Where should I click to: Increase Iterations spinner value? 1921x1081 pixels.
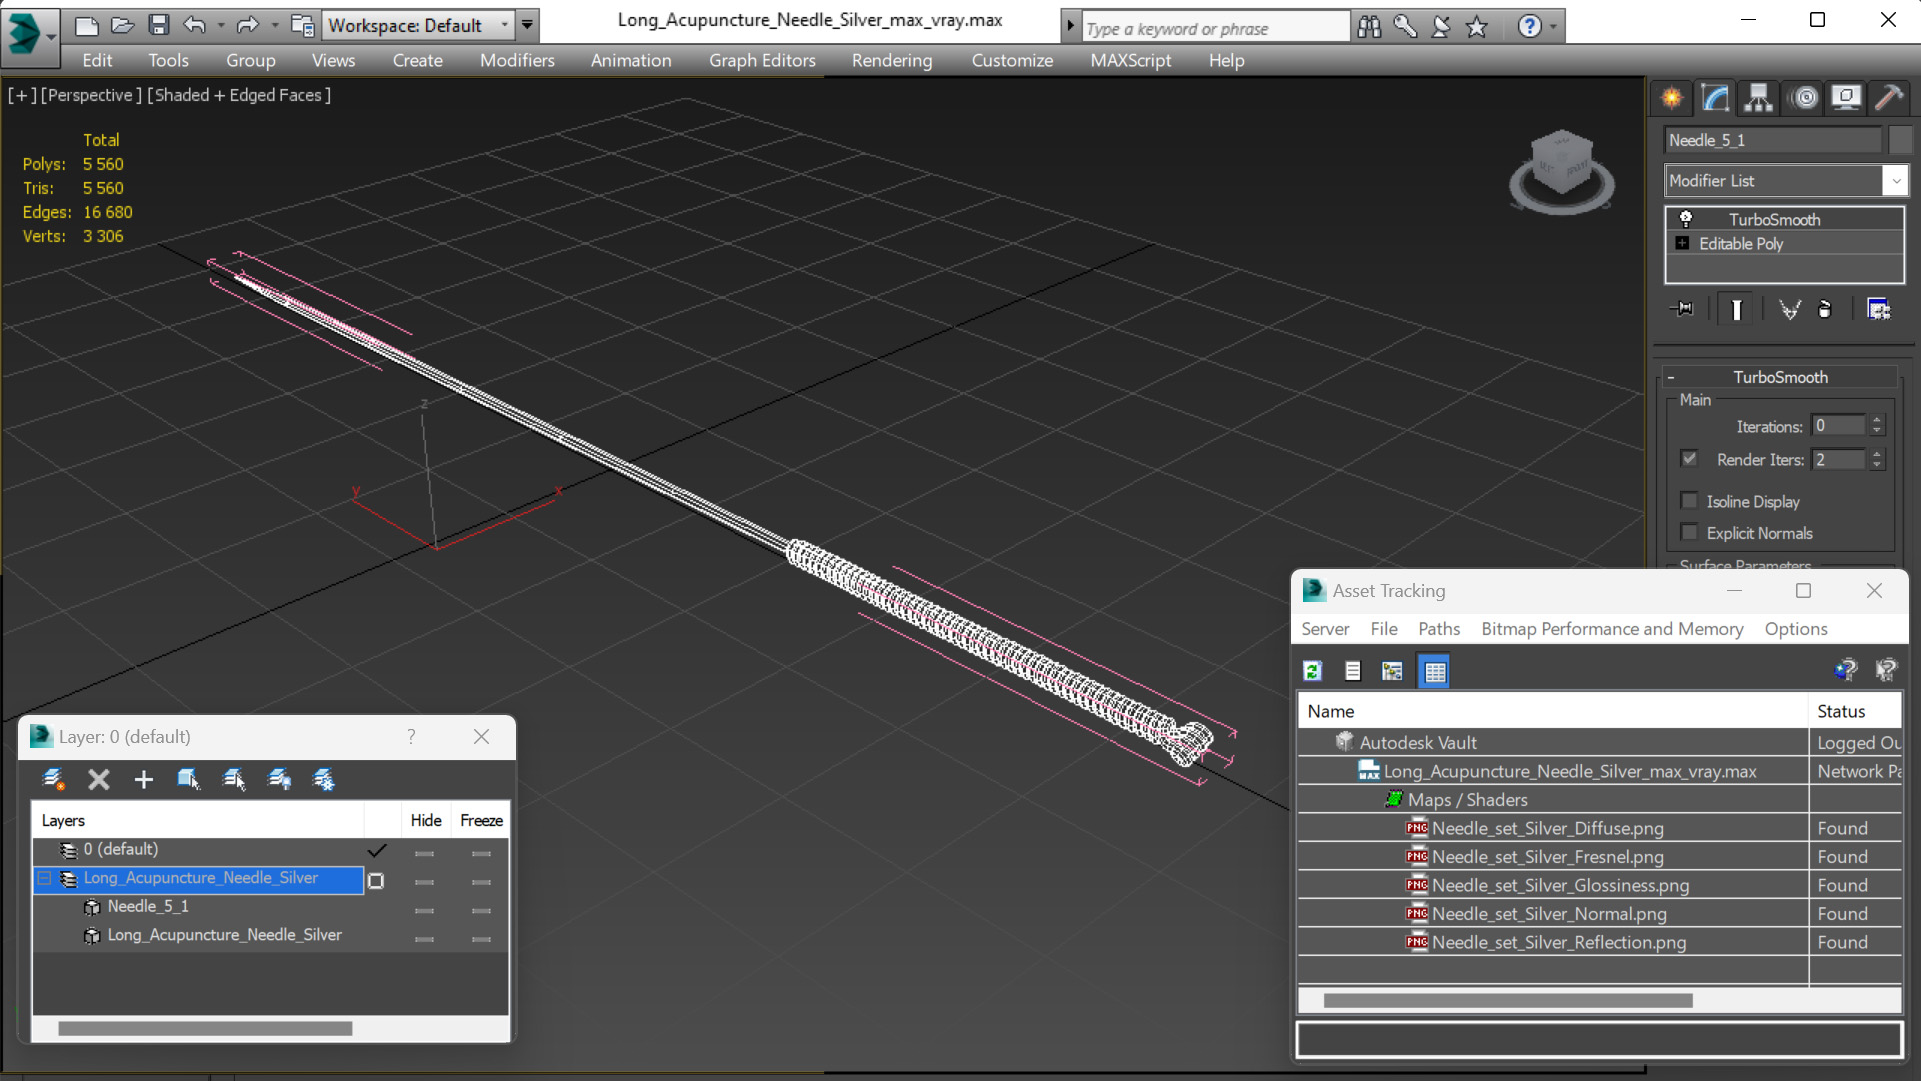click(x=1877, y=420)
